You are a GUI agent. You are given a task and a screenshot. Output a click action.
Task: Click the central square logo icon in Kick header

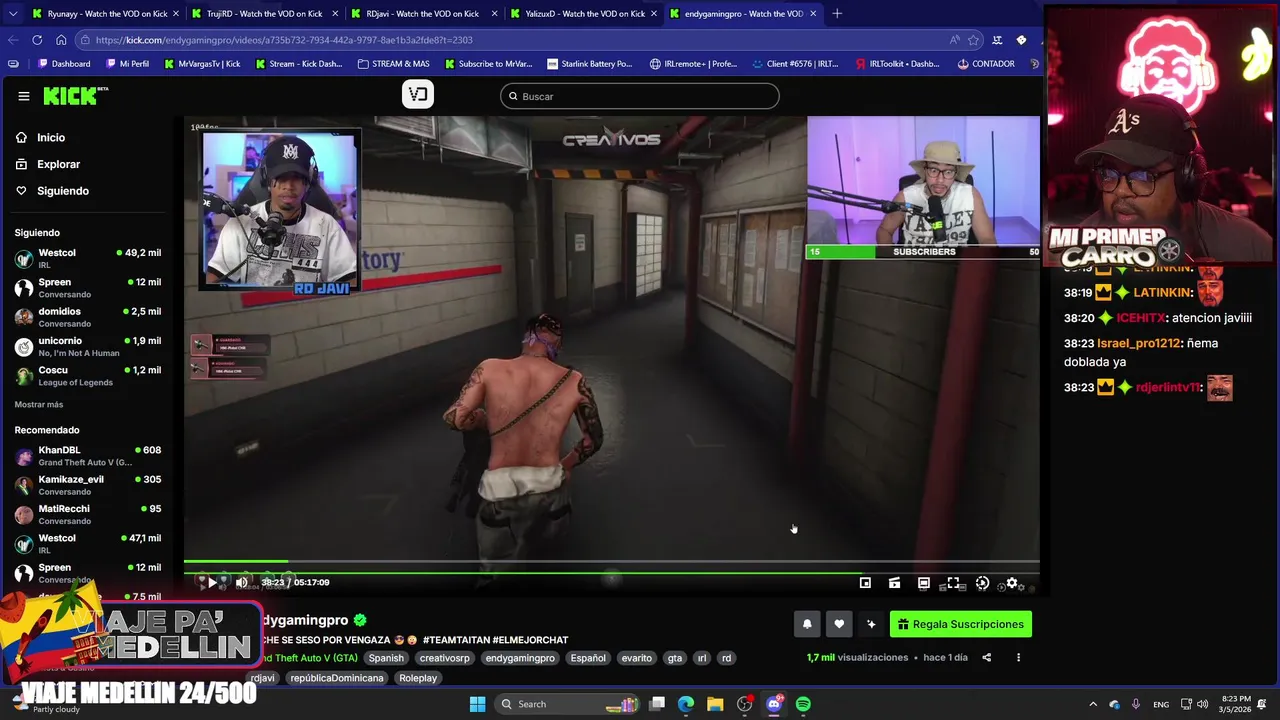(x=418, y=94)
